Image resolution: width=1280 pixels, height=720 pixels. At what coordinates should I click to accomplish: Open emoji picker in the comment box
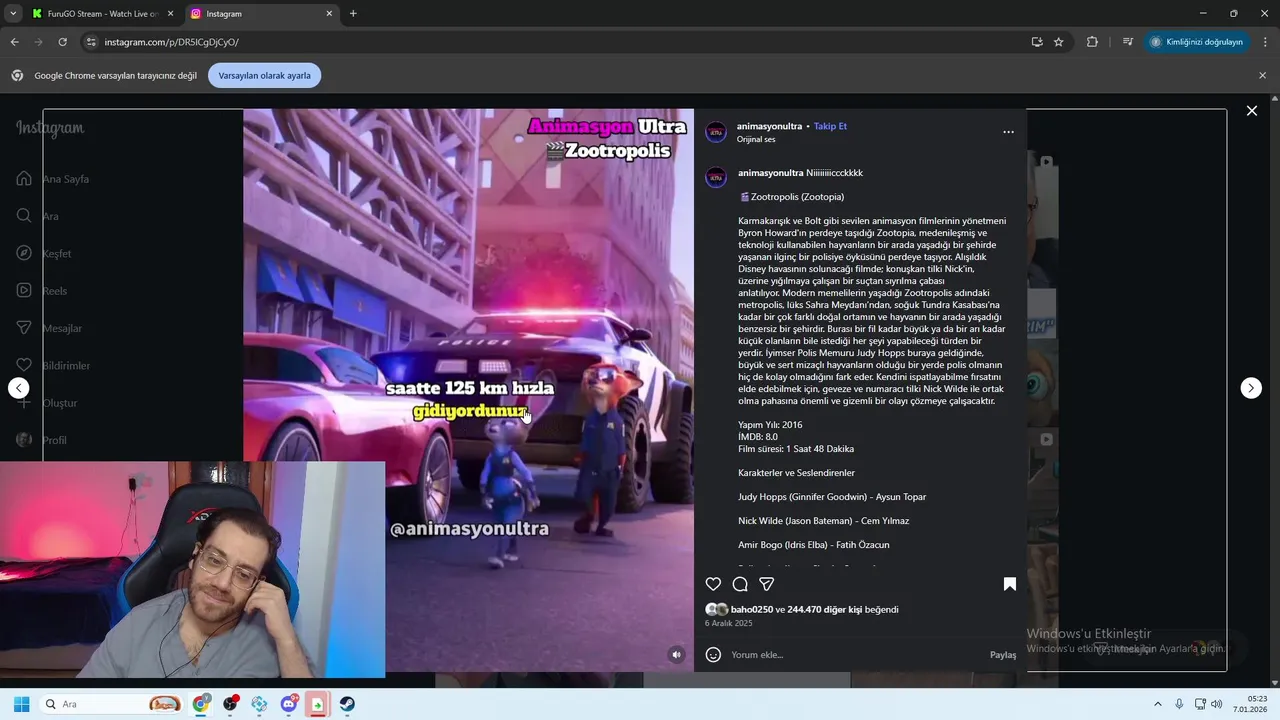pyautogui.click(x=713, y=655)
